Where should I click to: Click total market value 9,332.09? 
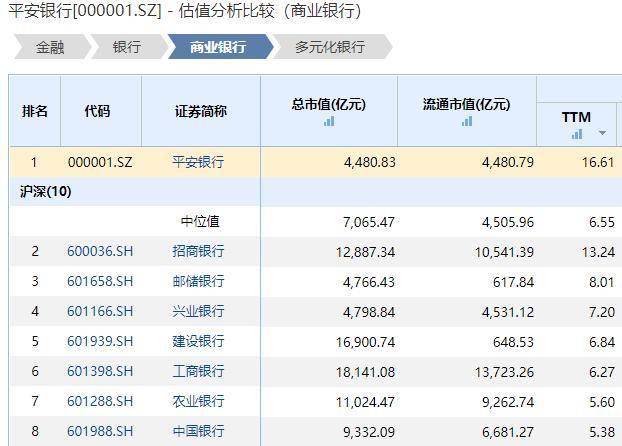pos(369,432)
